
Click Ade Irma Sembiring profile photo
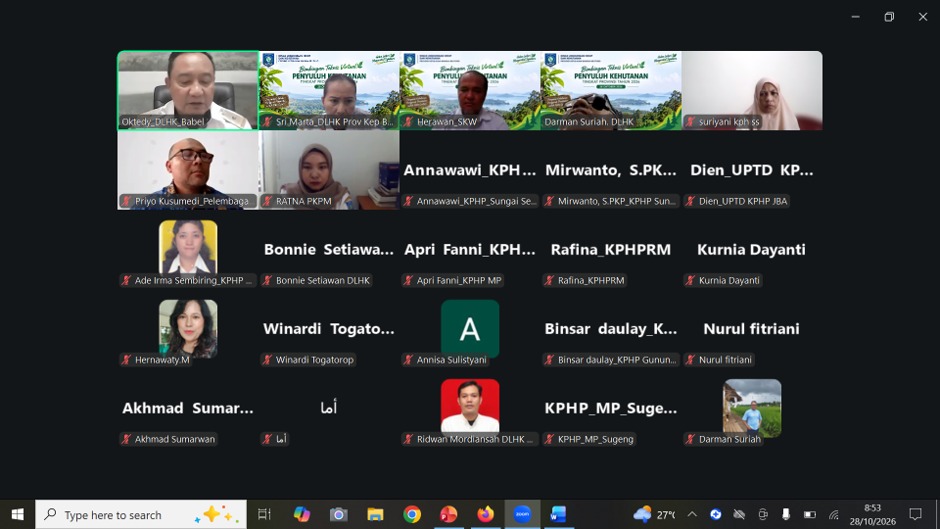click(188, 247)
